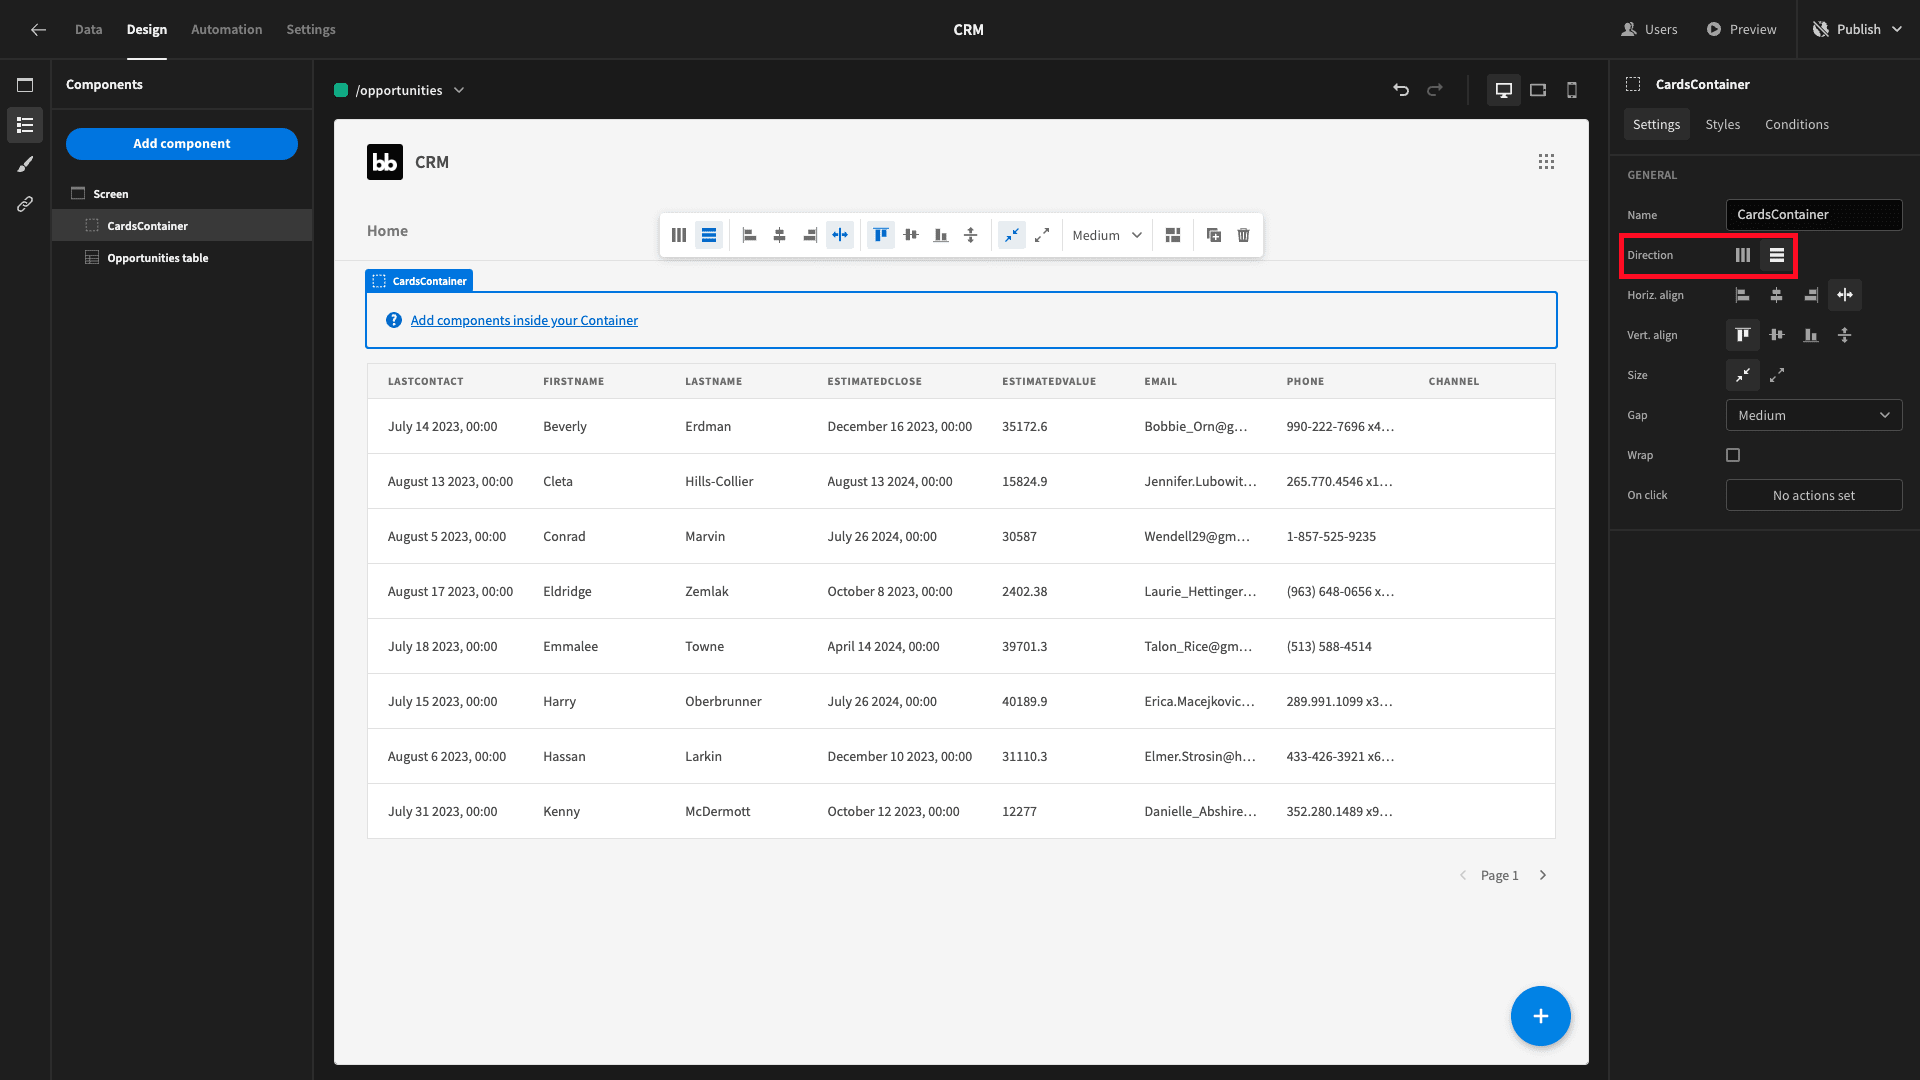Click the blue plus floating button
1920x1080 pixels.
click(1540, 1016)
